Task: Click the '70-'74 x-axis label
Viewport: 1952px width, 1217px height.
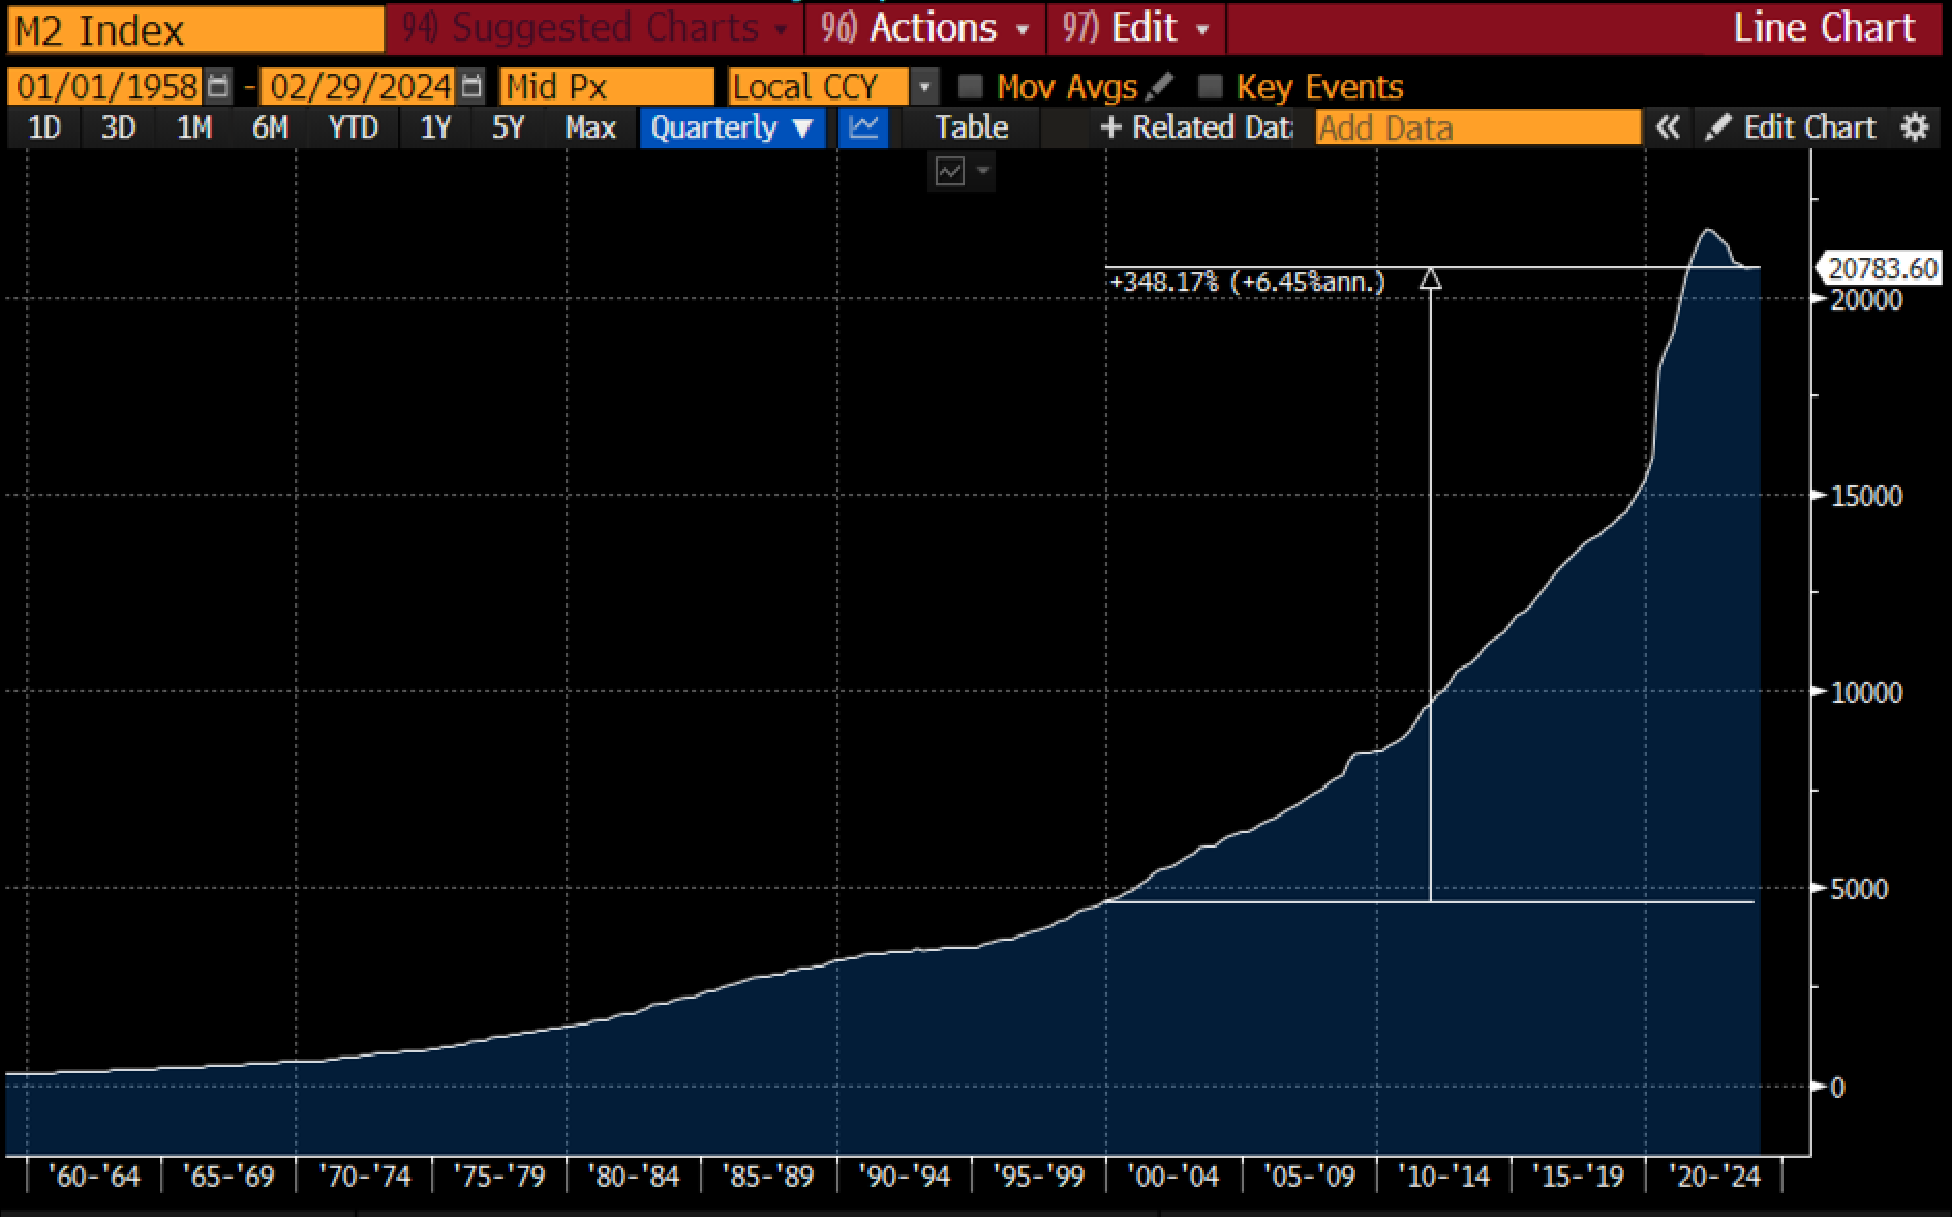Action: pyautogui.click(x=364, y=1177)
